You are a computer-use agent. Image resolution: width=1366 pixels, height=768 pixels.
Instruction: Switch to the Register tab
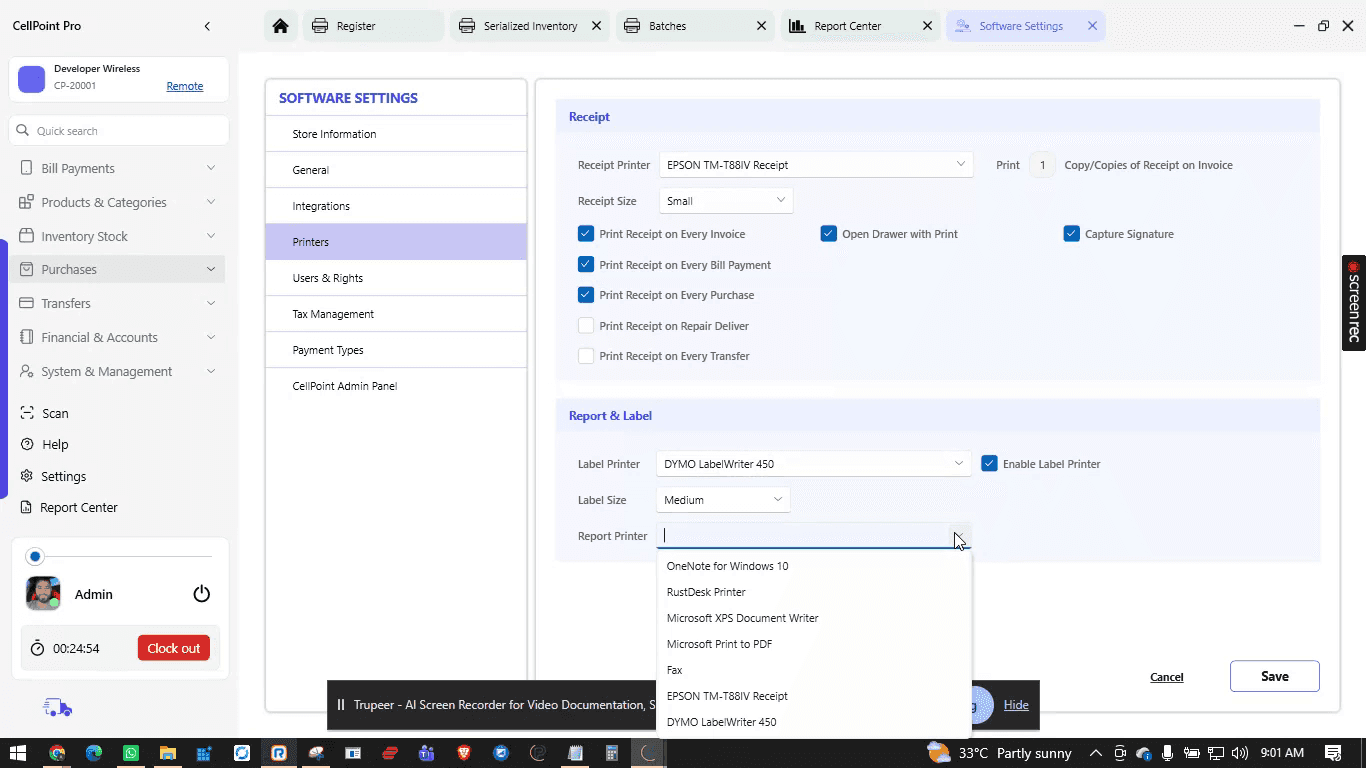371,26
